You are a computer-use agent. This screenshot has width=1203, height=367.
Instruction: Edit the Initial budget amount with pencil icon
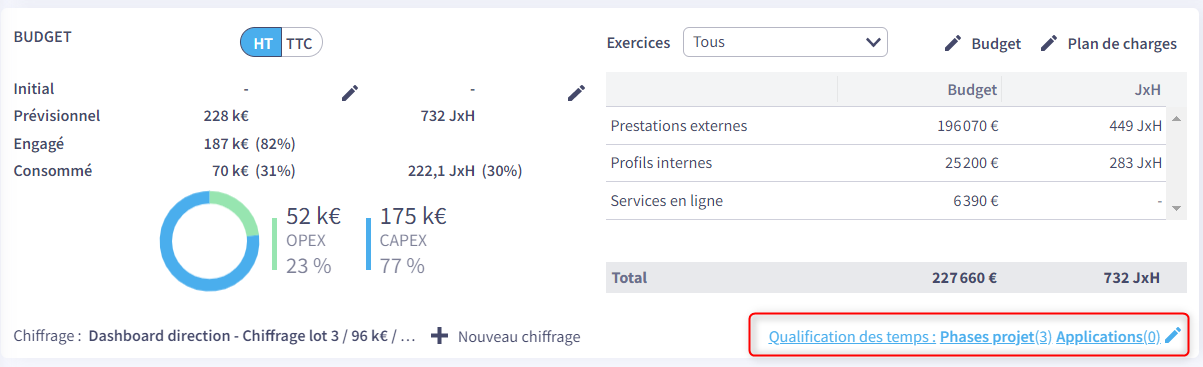tap(349, 93)
